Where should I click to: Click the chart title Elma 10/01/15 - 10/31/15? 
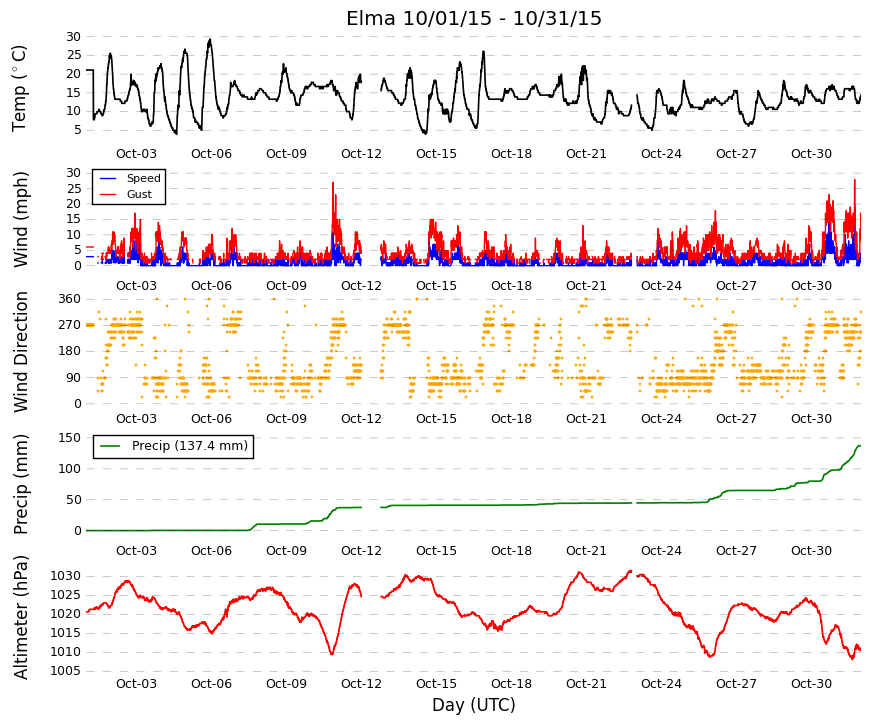pyautogui.click(x=473, y=18)
